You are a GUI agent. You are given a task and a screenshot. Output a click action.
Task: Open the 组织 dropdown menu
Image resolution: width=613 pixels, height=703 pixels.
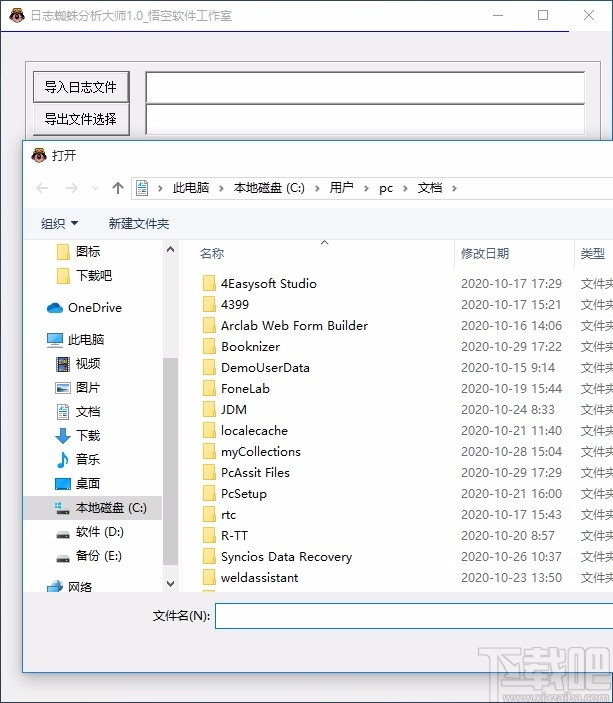click(59, 223)
